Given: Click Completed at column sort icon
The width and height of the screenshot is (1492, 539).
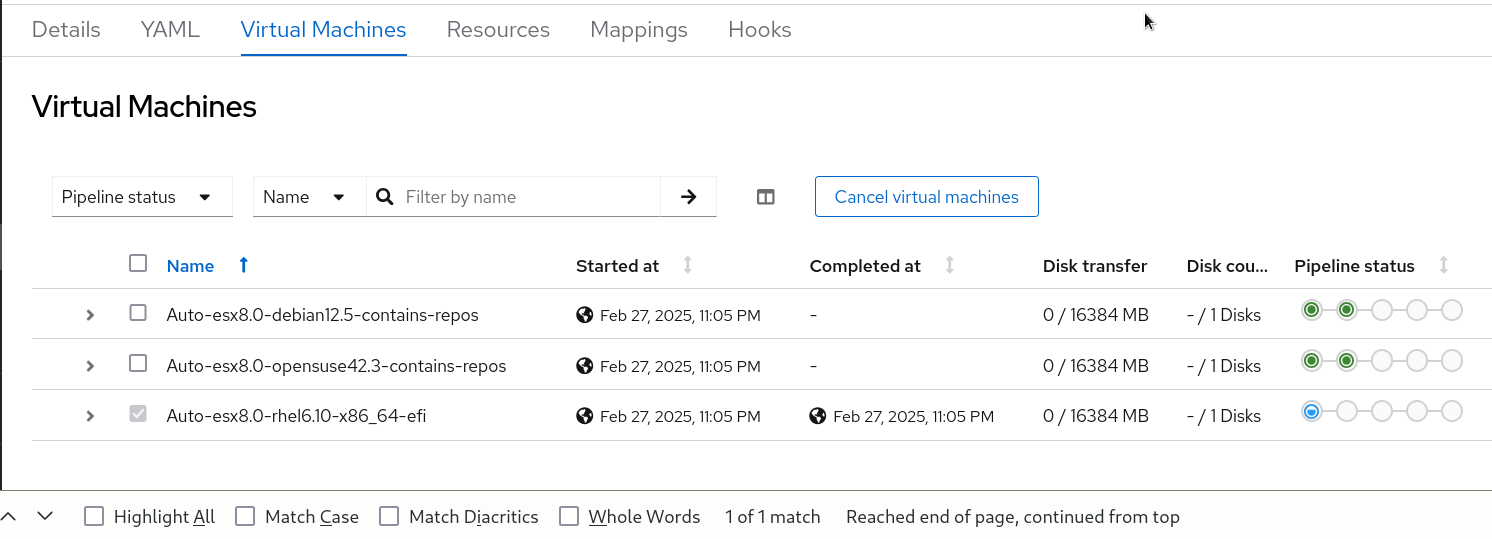Looking at the screenshot, I should point(950,265).
